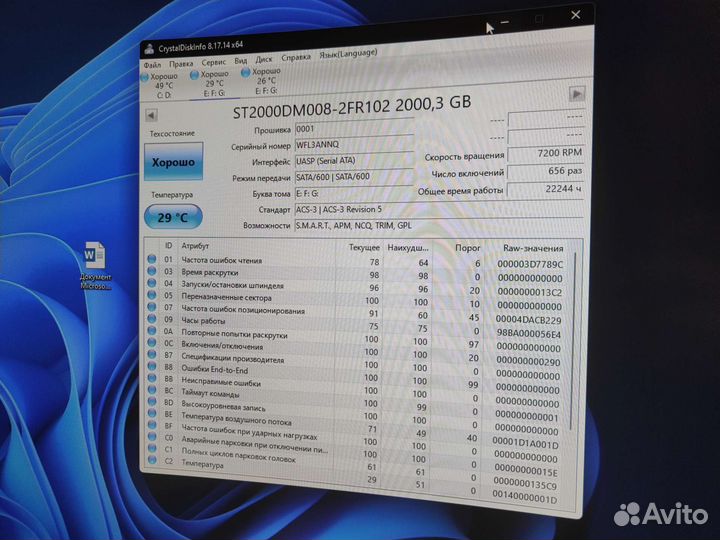Click status icon of row BD Высокоуровневая запись
Image resolution: width=720 pixels, height=540 pixels.
pos(152,401)
